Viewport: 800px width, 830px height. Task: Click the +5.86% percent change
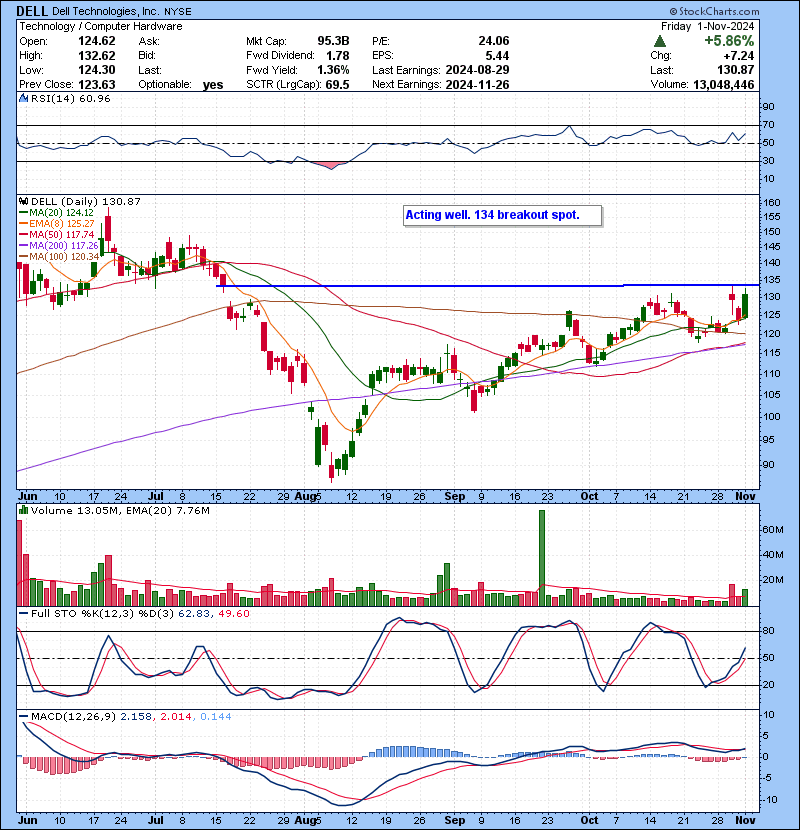pos(729,41)
